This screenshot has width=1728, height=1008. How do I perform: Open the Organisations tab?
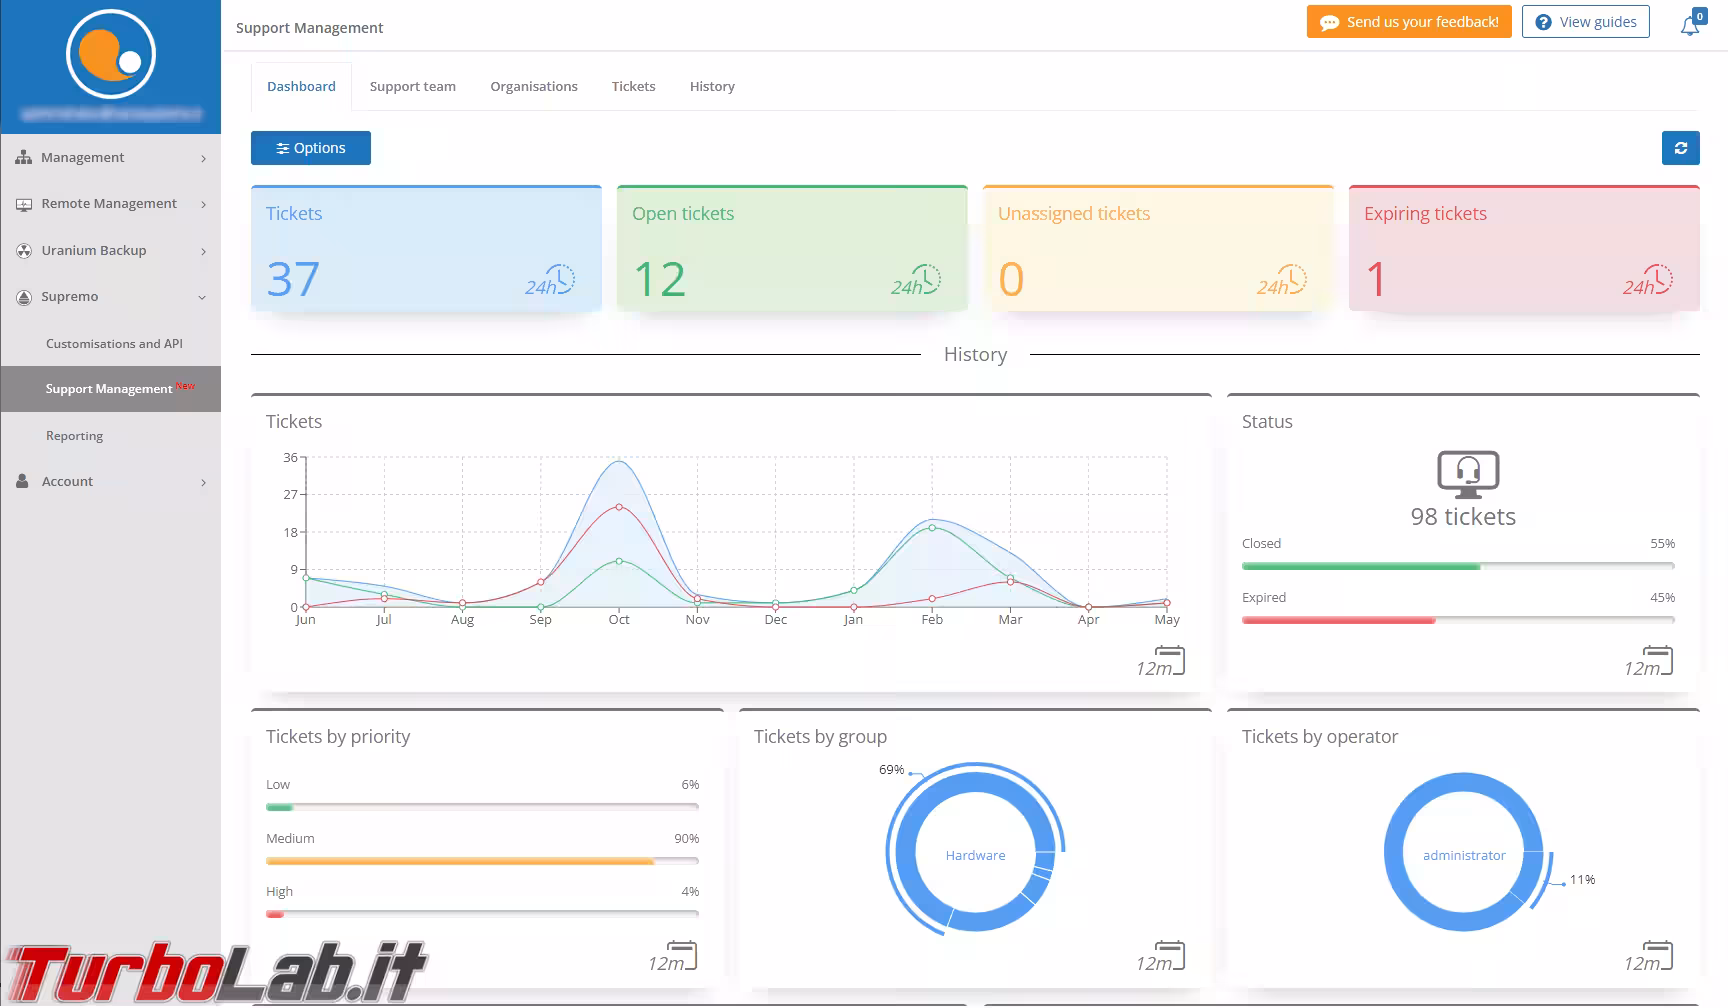pyautogui.click(x=534, y=87)
